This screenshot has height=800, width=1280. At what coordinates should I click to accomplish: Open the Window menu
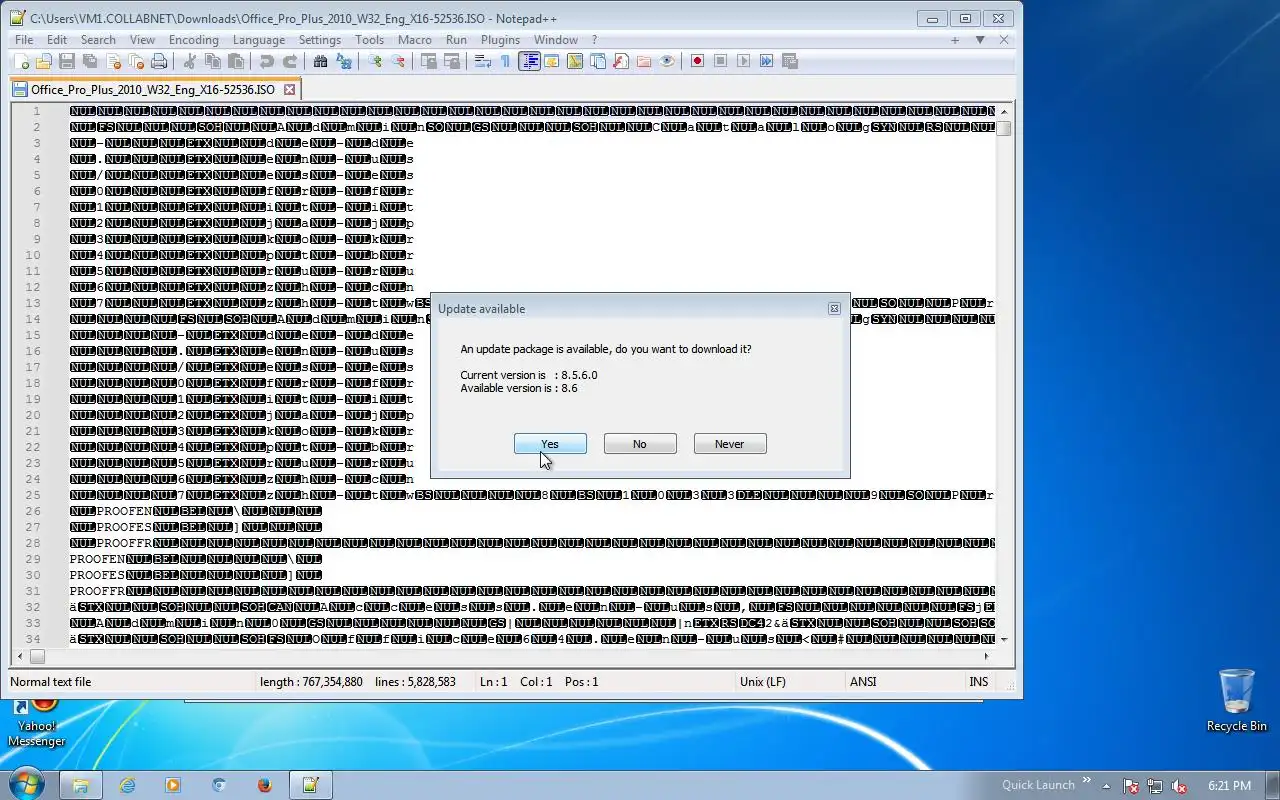pos(556,40)
